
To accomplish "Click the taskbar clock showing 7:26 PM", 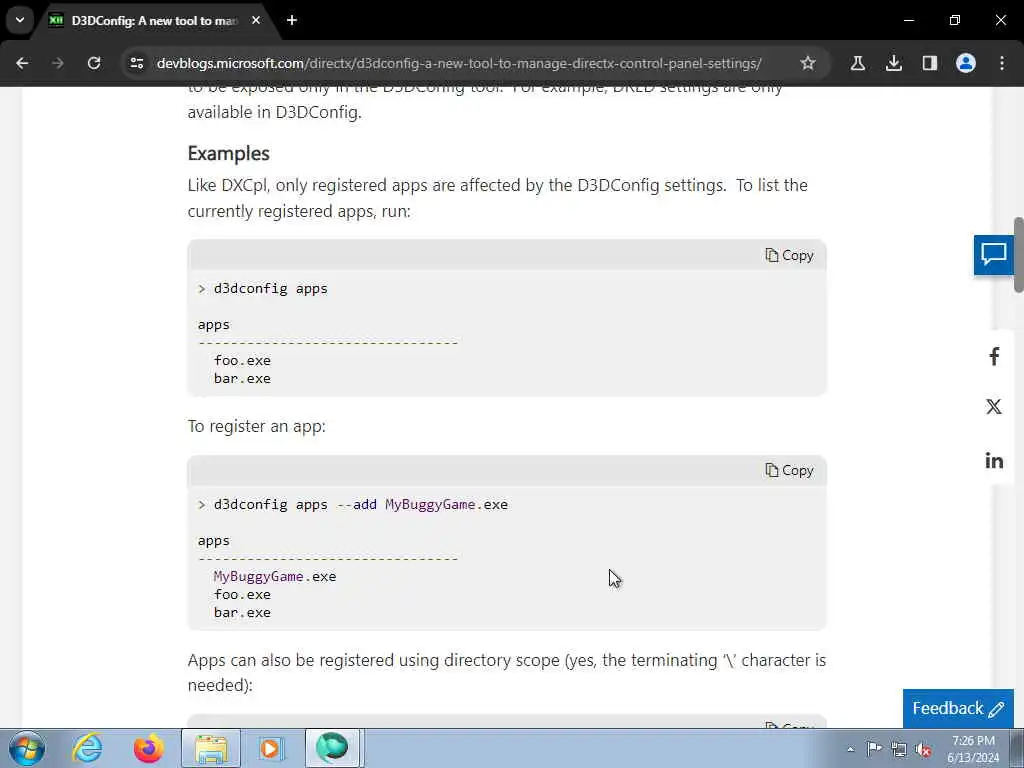I will [973, 749].
